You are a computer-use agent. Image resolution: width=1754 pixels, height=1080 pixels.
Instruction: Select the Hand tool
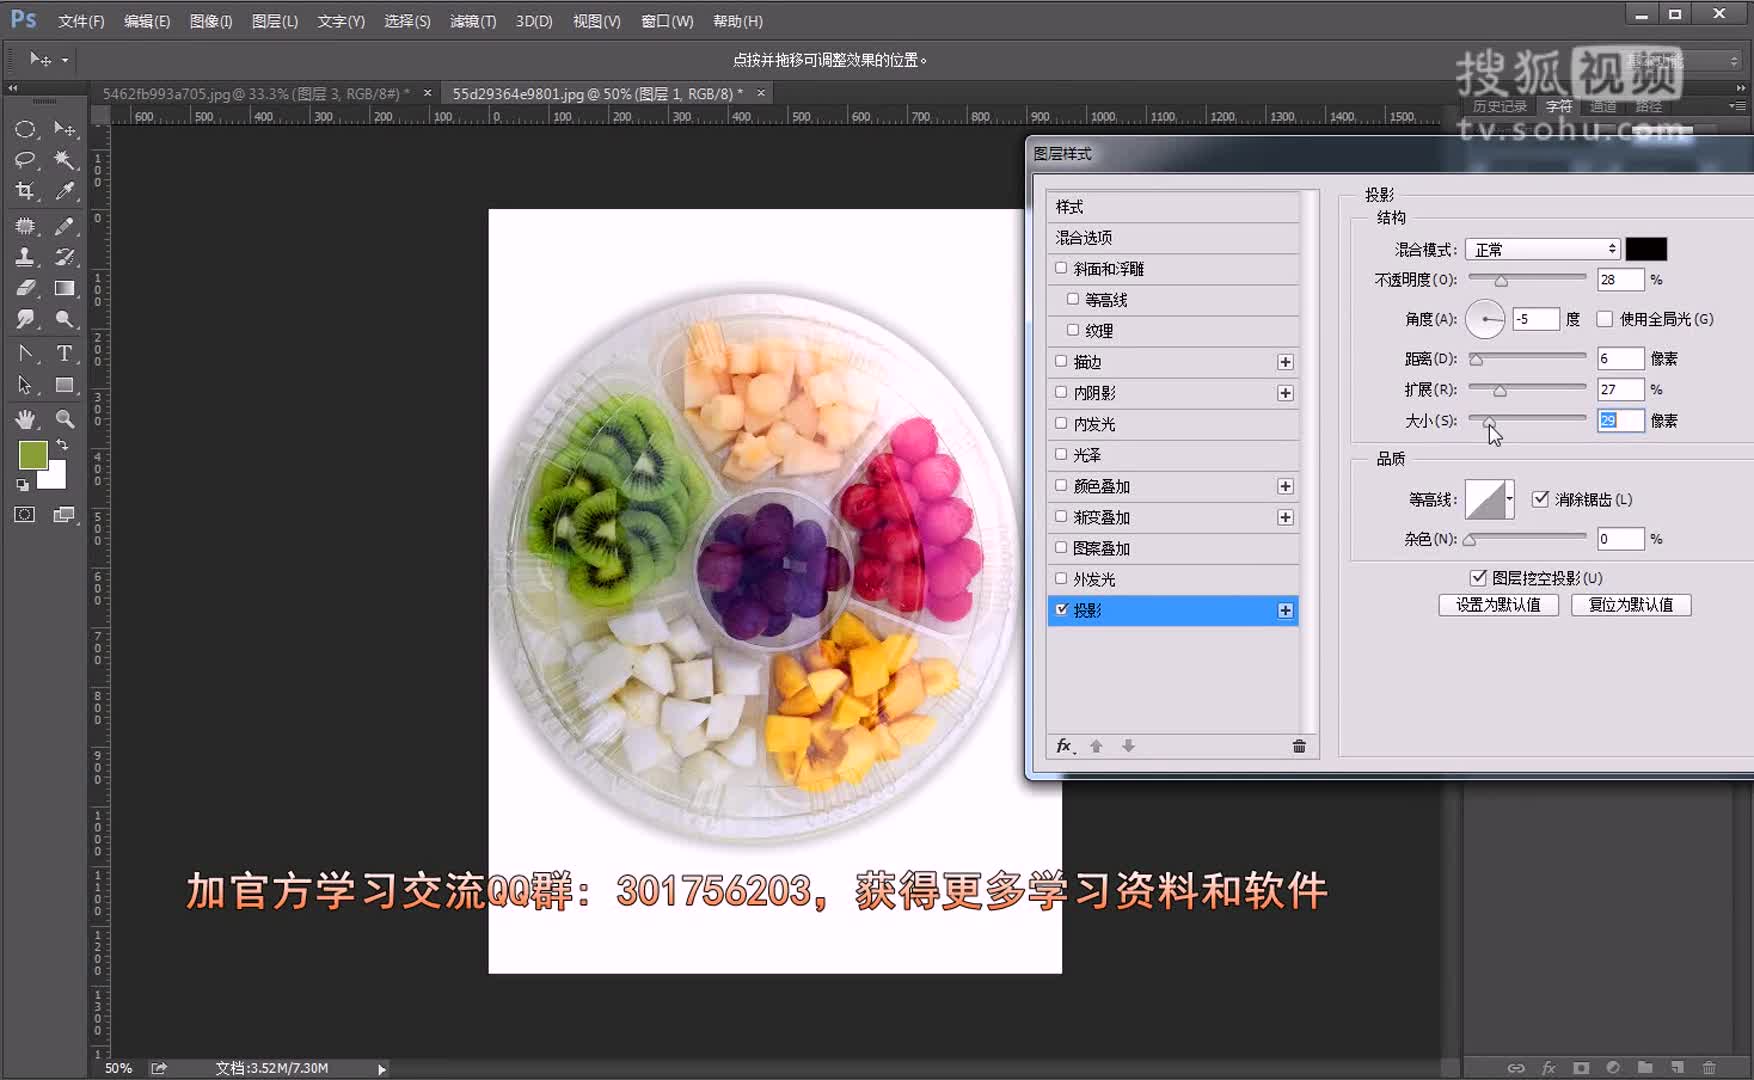pyautogui.click(x=25, y=419)
